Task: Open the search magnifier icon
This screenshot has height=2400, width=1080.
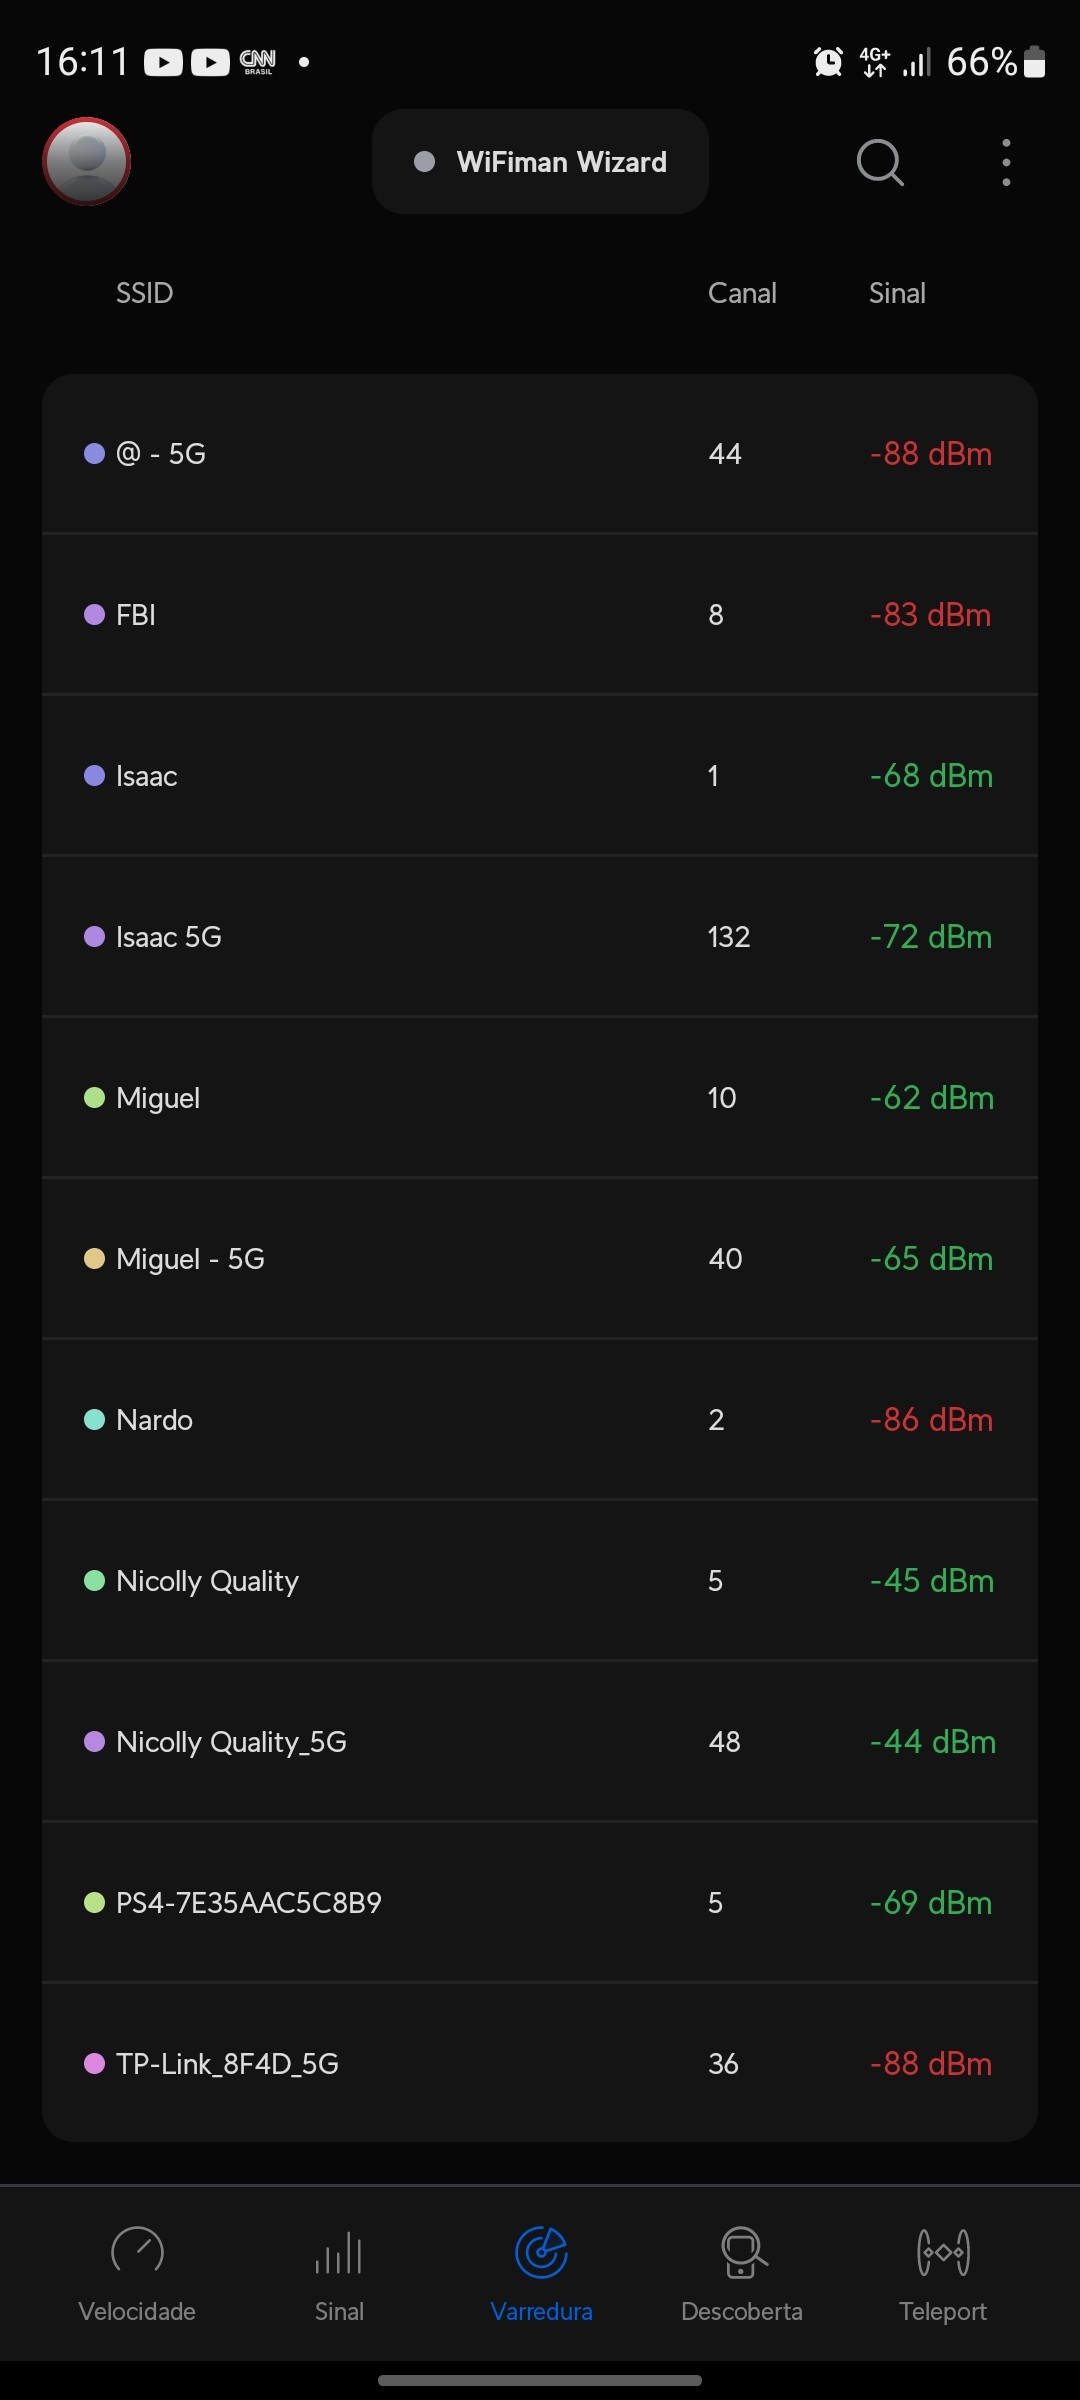Action: click(x=880, y=162)
